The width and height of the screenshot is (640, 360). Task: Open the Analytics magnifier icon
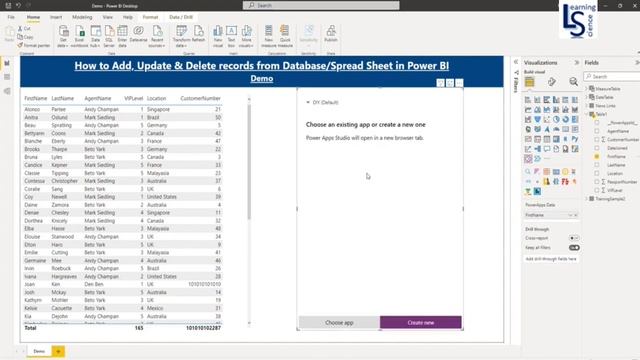(573, 82)
